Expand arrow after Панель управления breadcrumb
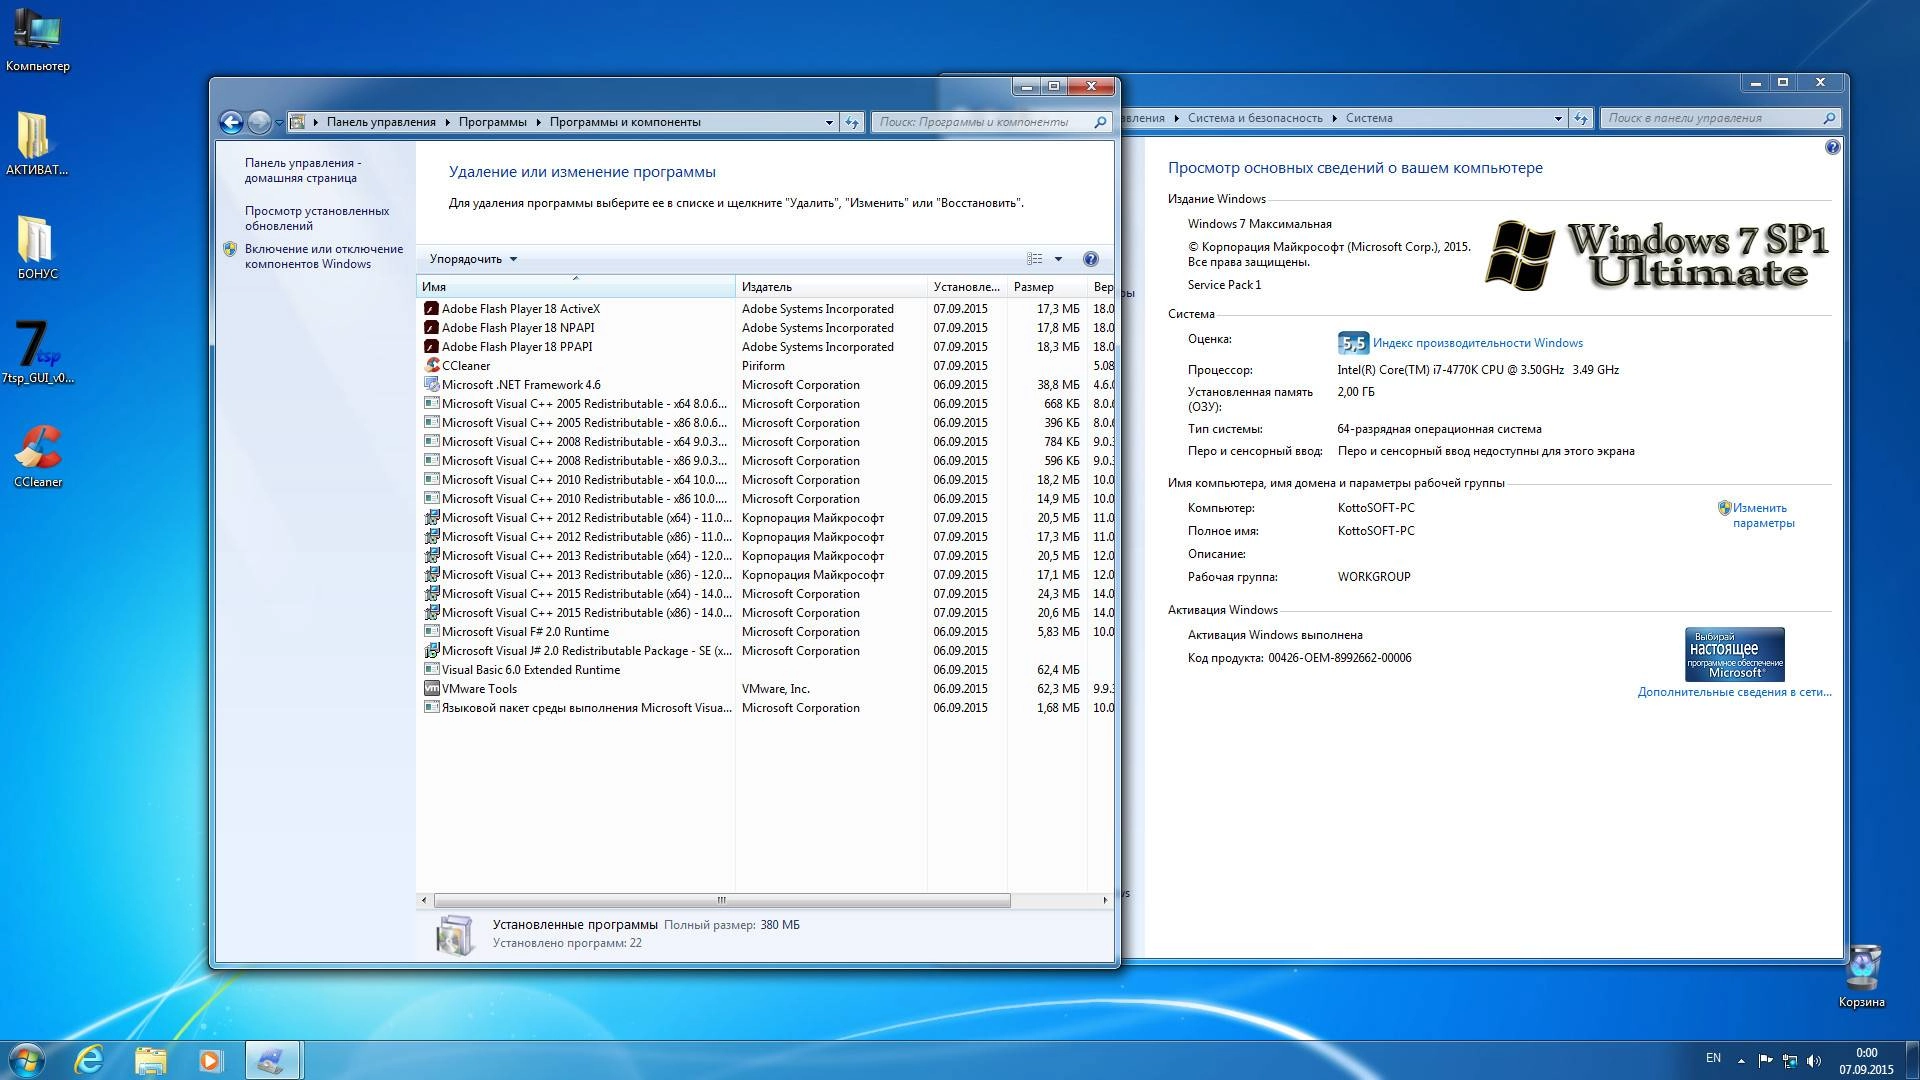The width and height of the screenshot is (1920, 1080). coord(447,122)
